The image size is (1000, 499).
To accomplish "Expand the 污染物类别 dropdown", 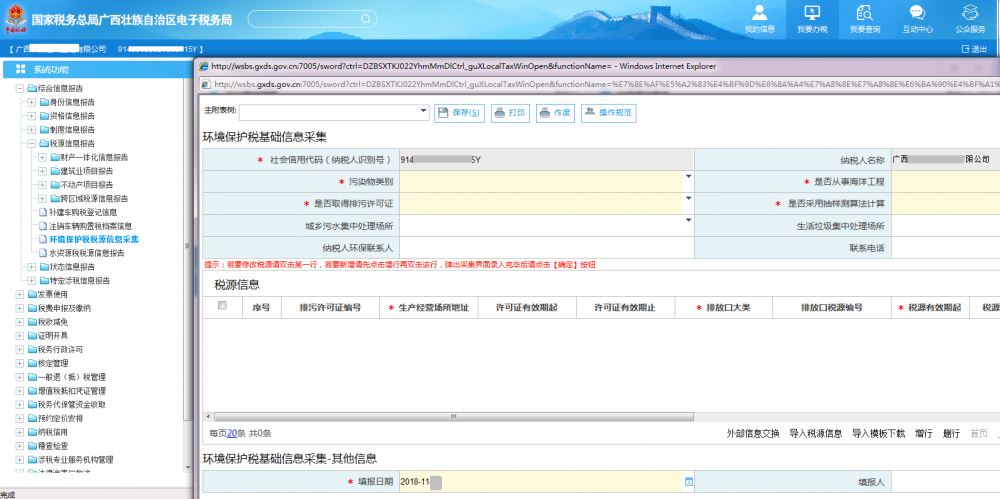I will pyautogui.click(x=688, y=178).
